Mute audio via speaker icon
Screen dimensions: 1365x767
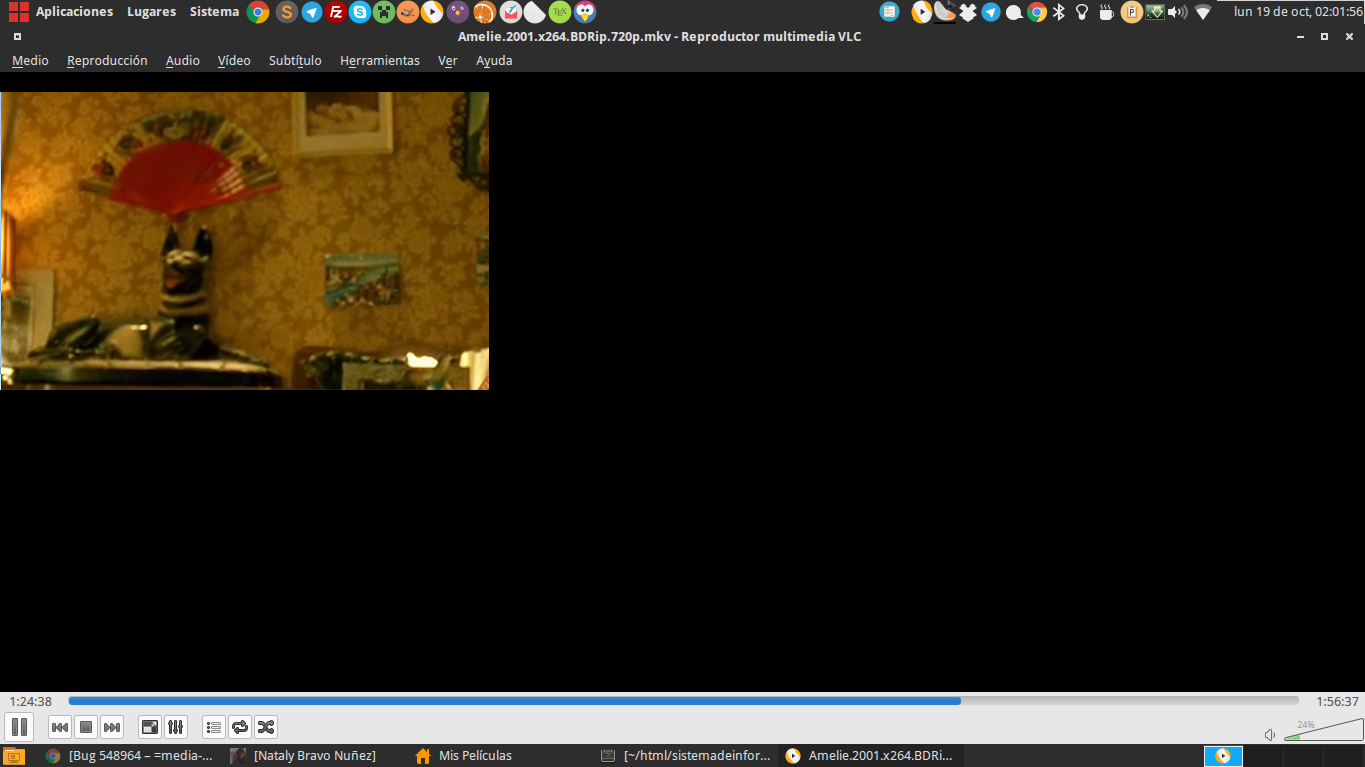point(1270,735)
